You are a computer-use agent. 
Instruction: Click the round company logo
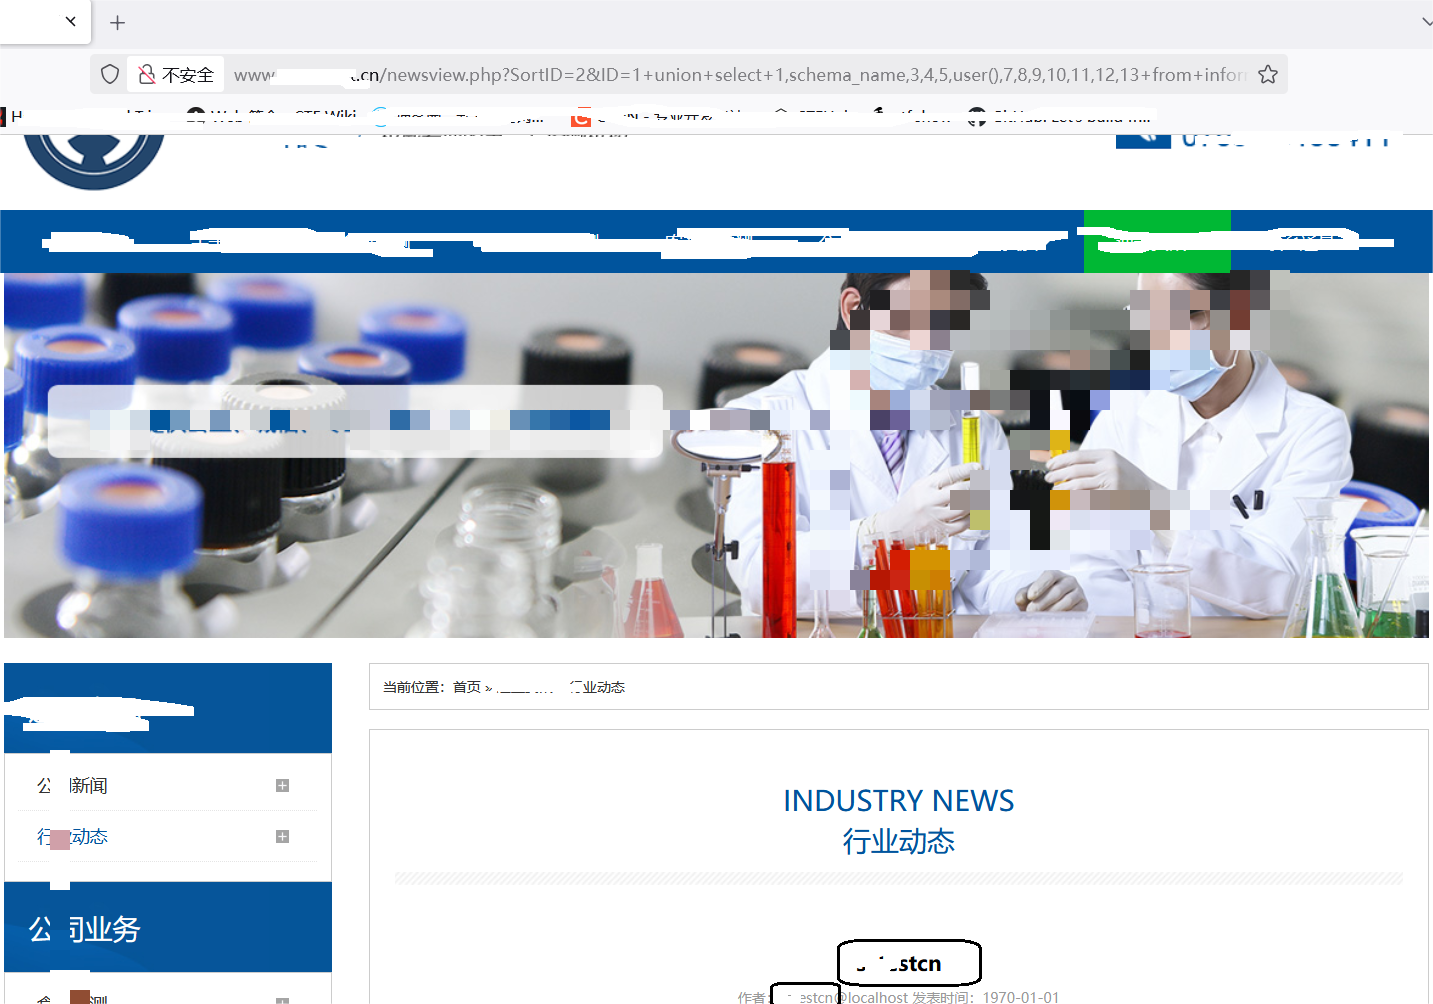click(94, 160)
